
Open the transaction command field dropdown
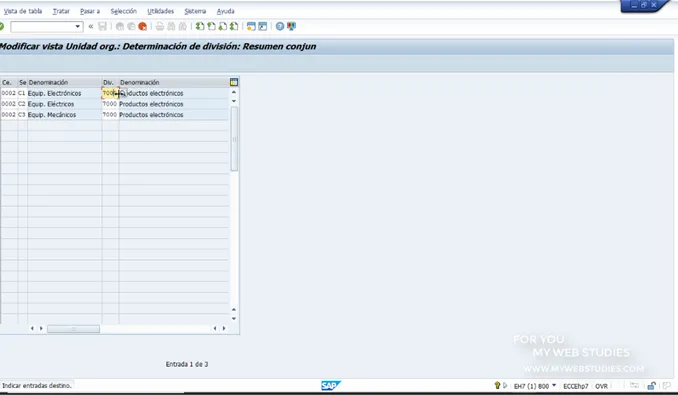pos(77,27)
